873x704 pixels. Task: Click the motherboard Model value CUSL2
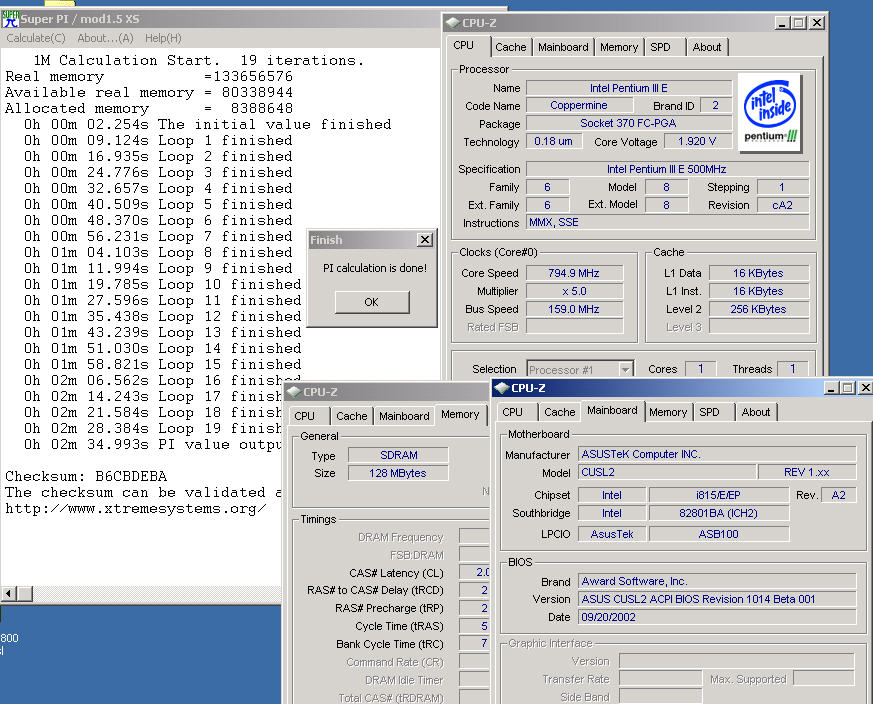(667, 472)
